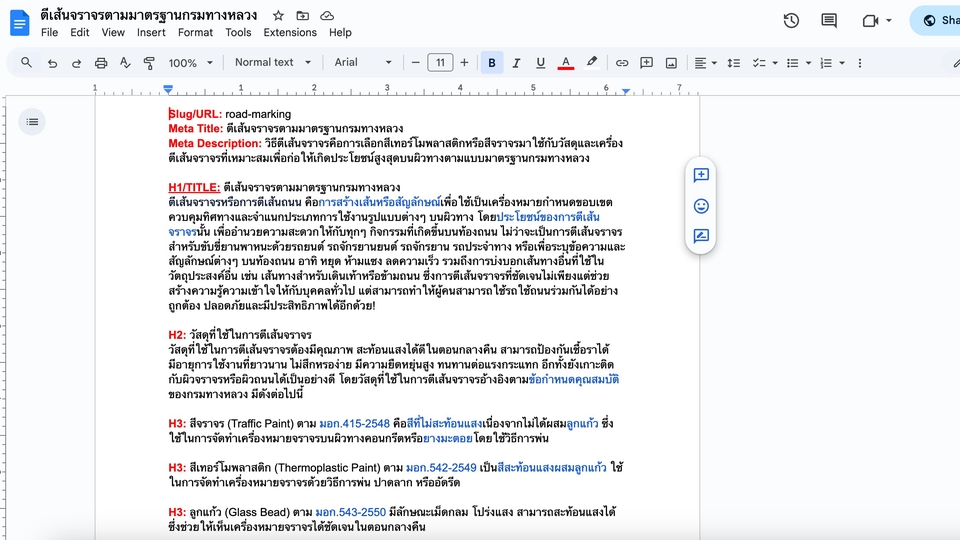Open the สีที่ไม่สะท้อนแสง link
This screenshot has height=540, width=960.
(444, 424)
